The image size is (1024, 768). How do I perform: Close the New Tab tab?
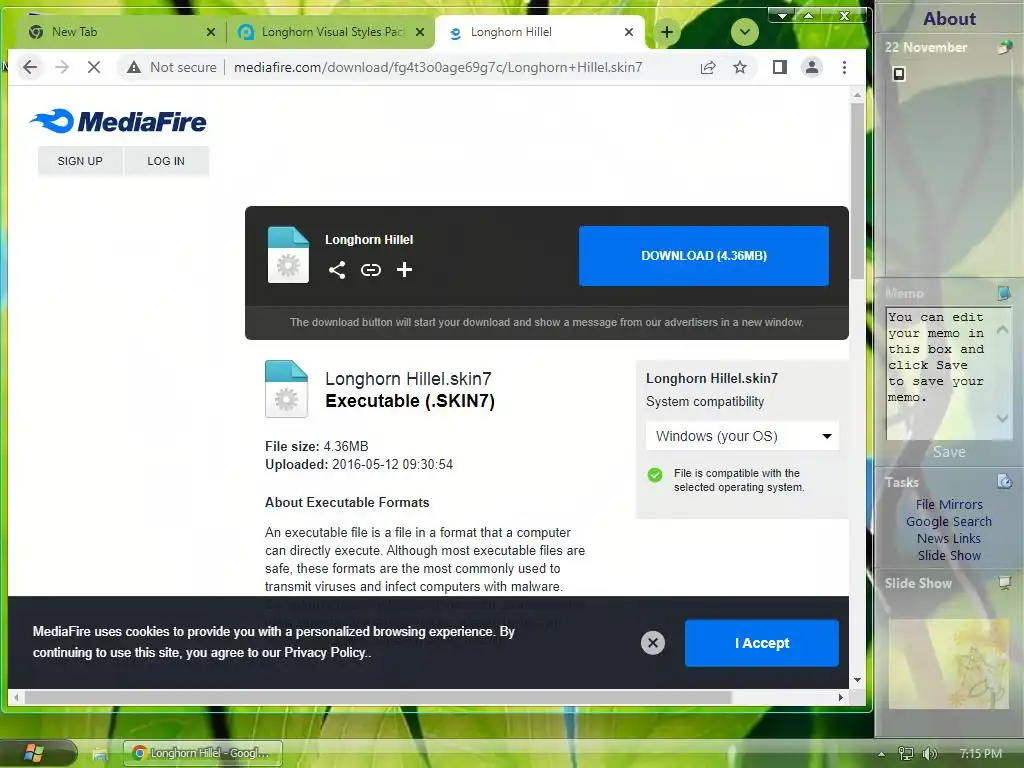[210, 32]
